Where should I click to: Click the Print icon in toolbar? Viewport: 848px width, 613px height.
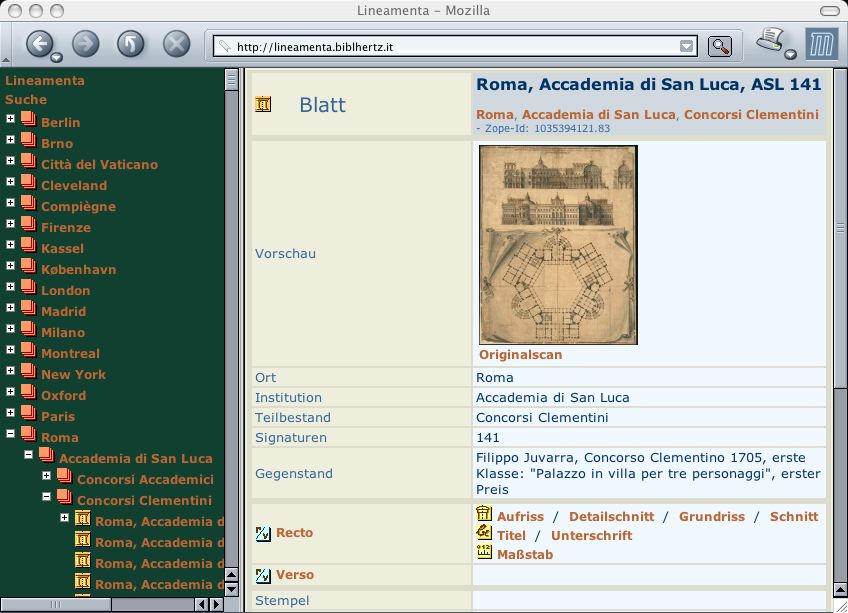771,41
